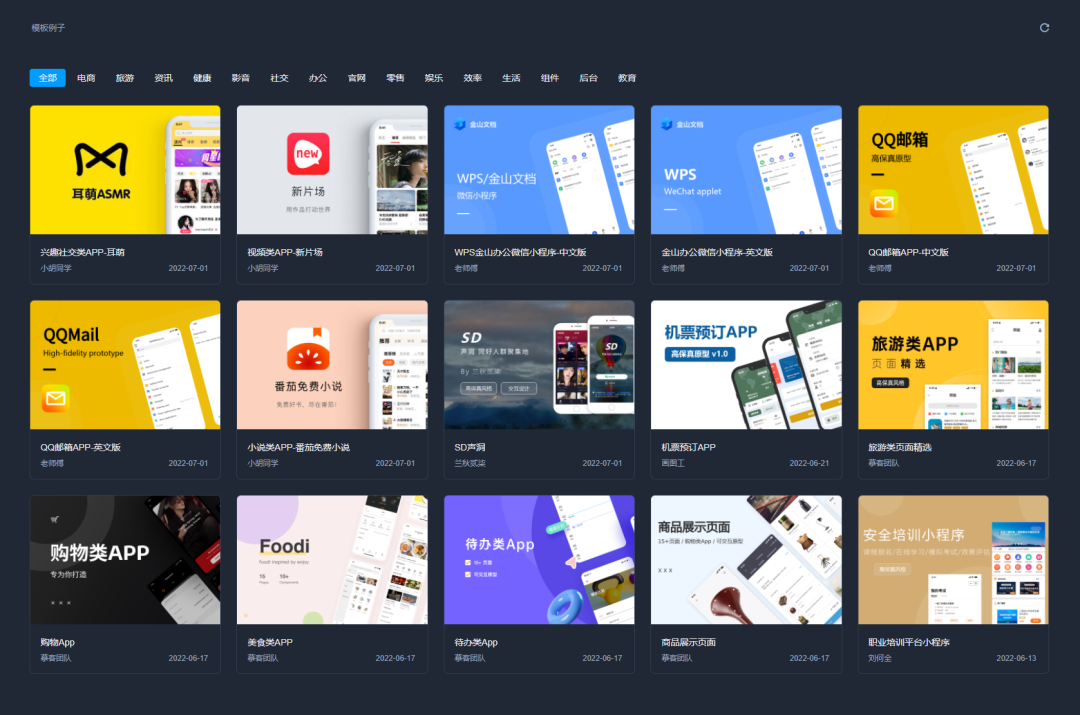Select the 社交 category tab
This screenshot has height=715, width=1080.
coord(279,78)
